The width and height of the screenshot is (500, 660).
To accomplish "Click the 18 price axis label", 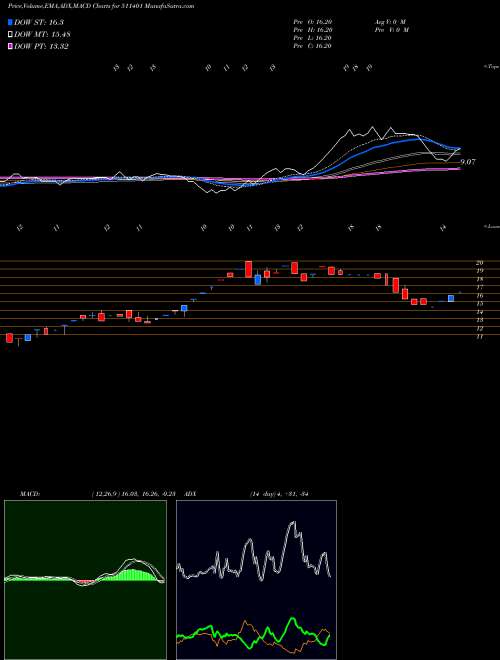I will click(479, 279).
